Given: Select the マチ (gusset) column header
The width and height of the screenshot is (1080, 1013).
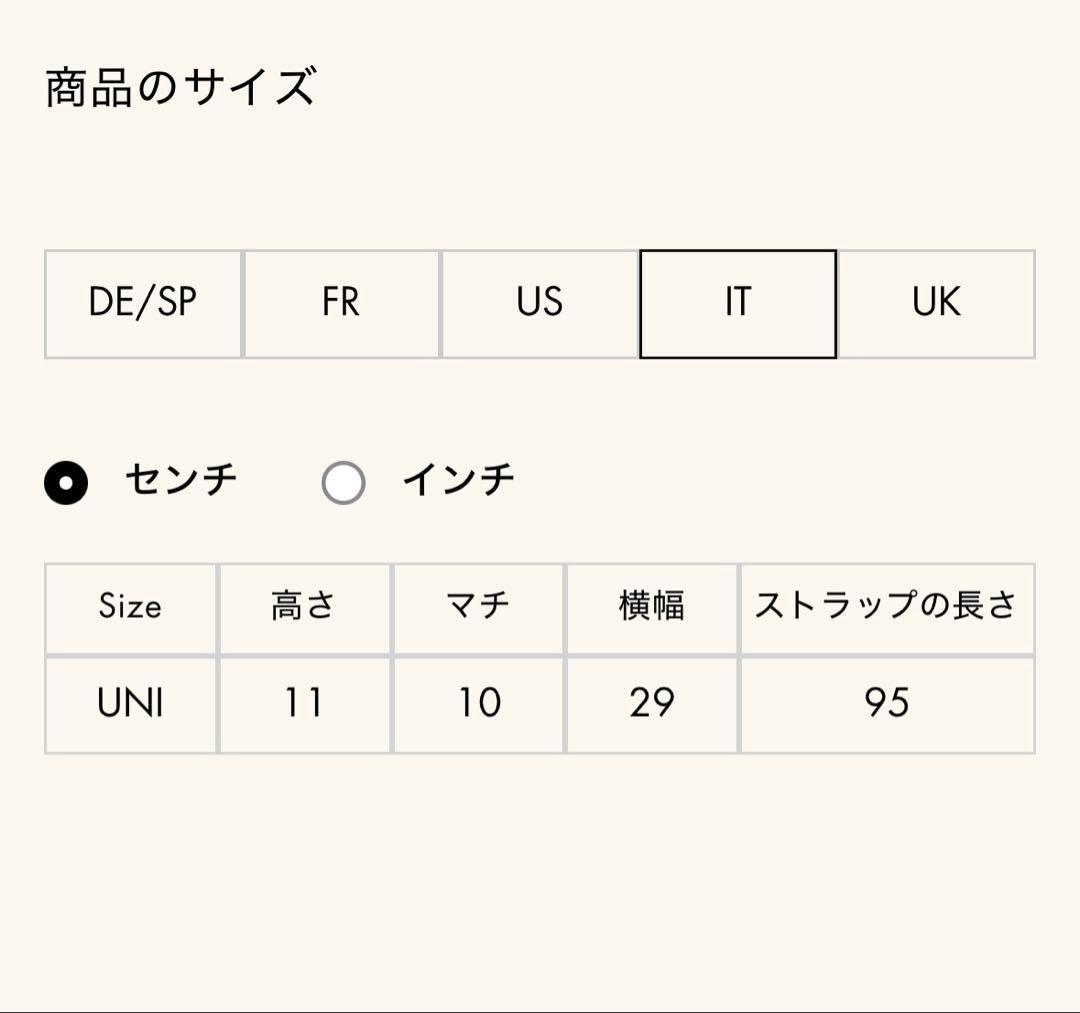Looking at the screenshot, I should 478,606.
